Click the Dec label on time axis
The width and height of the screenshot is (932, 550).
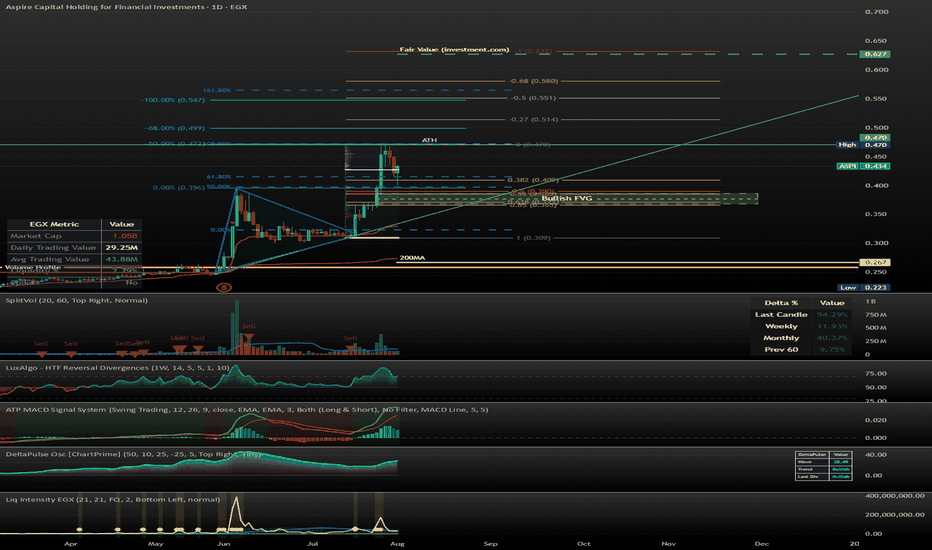[x=761, y=543]
